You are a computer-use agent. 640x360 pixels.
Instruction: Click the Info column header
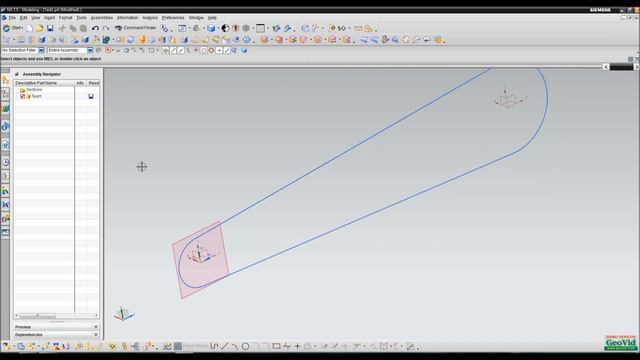point(80,83)
